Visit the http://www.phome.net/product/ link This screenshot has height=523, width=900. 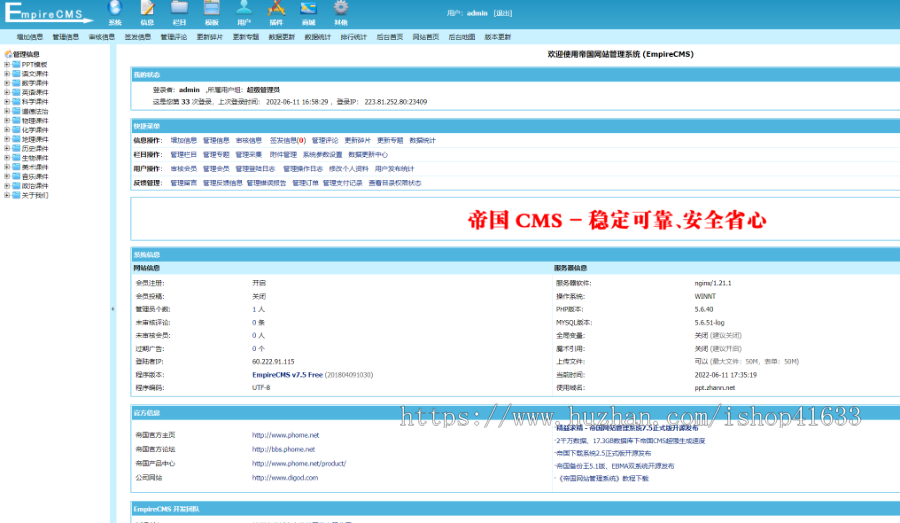(299, 463)
